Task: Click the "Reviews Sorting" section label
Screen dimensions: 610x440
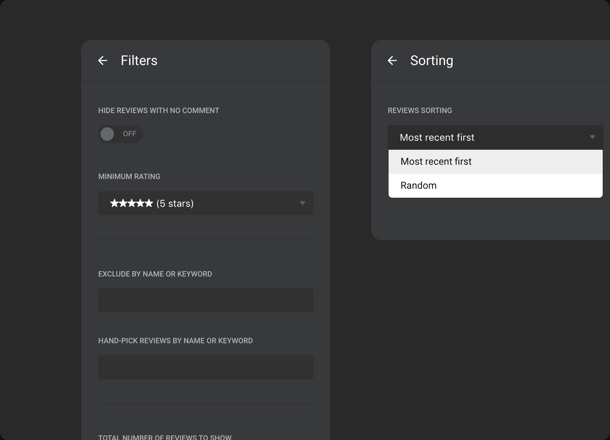Action: click(x=420, y=110)
